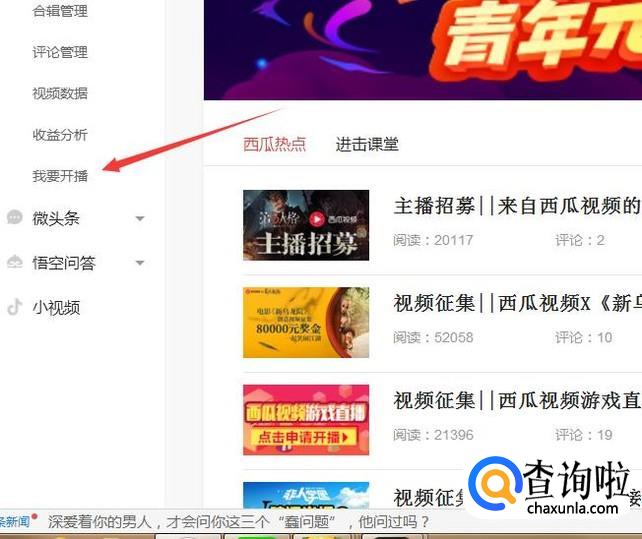Select 视频数据 in the sidebar
Screen dimensions: 642x539
60,93
